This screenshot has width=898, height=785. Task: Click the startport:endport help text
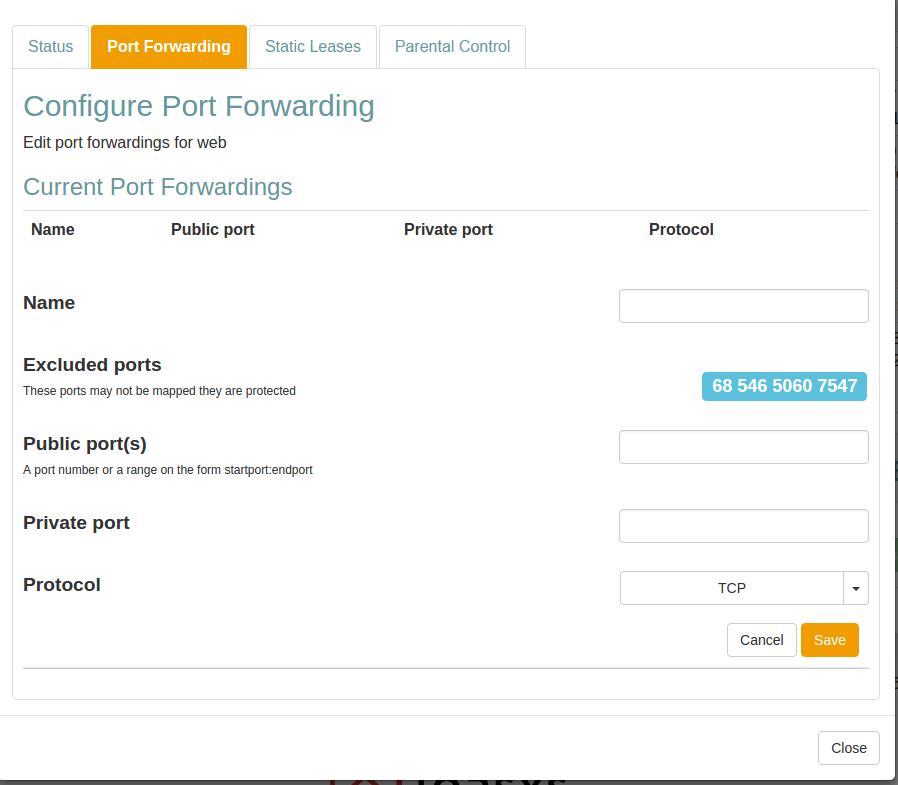click(x=168, y=469)
